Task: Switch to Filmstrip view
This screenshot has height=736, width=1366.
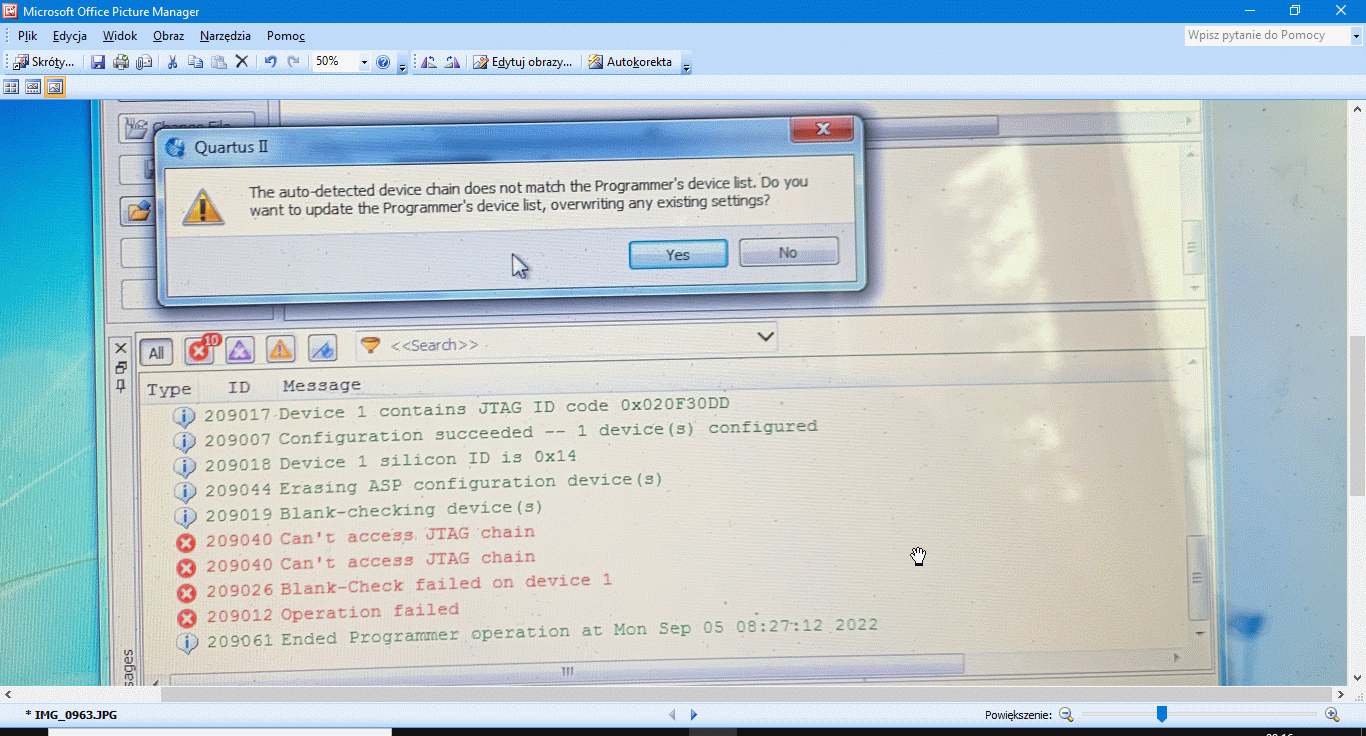Action: click(x=33, y=87)
